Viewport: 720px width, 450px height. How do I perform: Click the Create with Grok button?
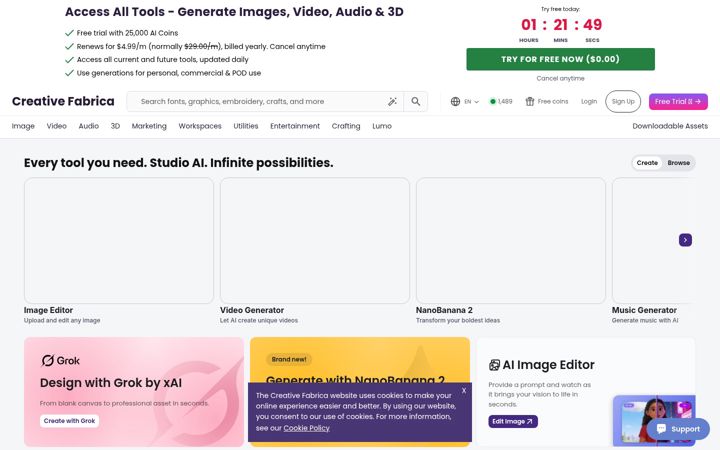pyautogui.click(x=69, y=421)
